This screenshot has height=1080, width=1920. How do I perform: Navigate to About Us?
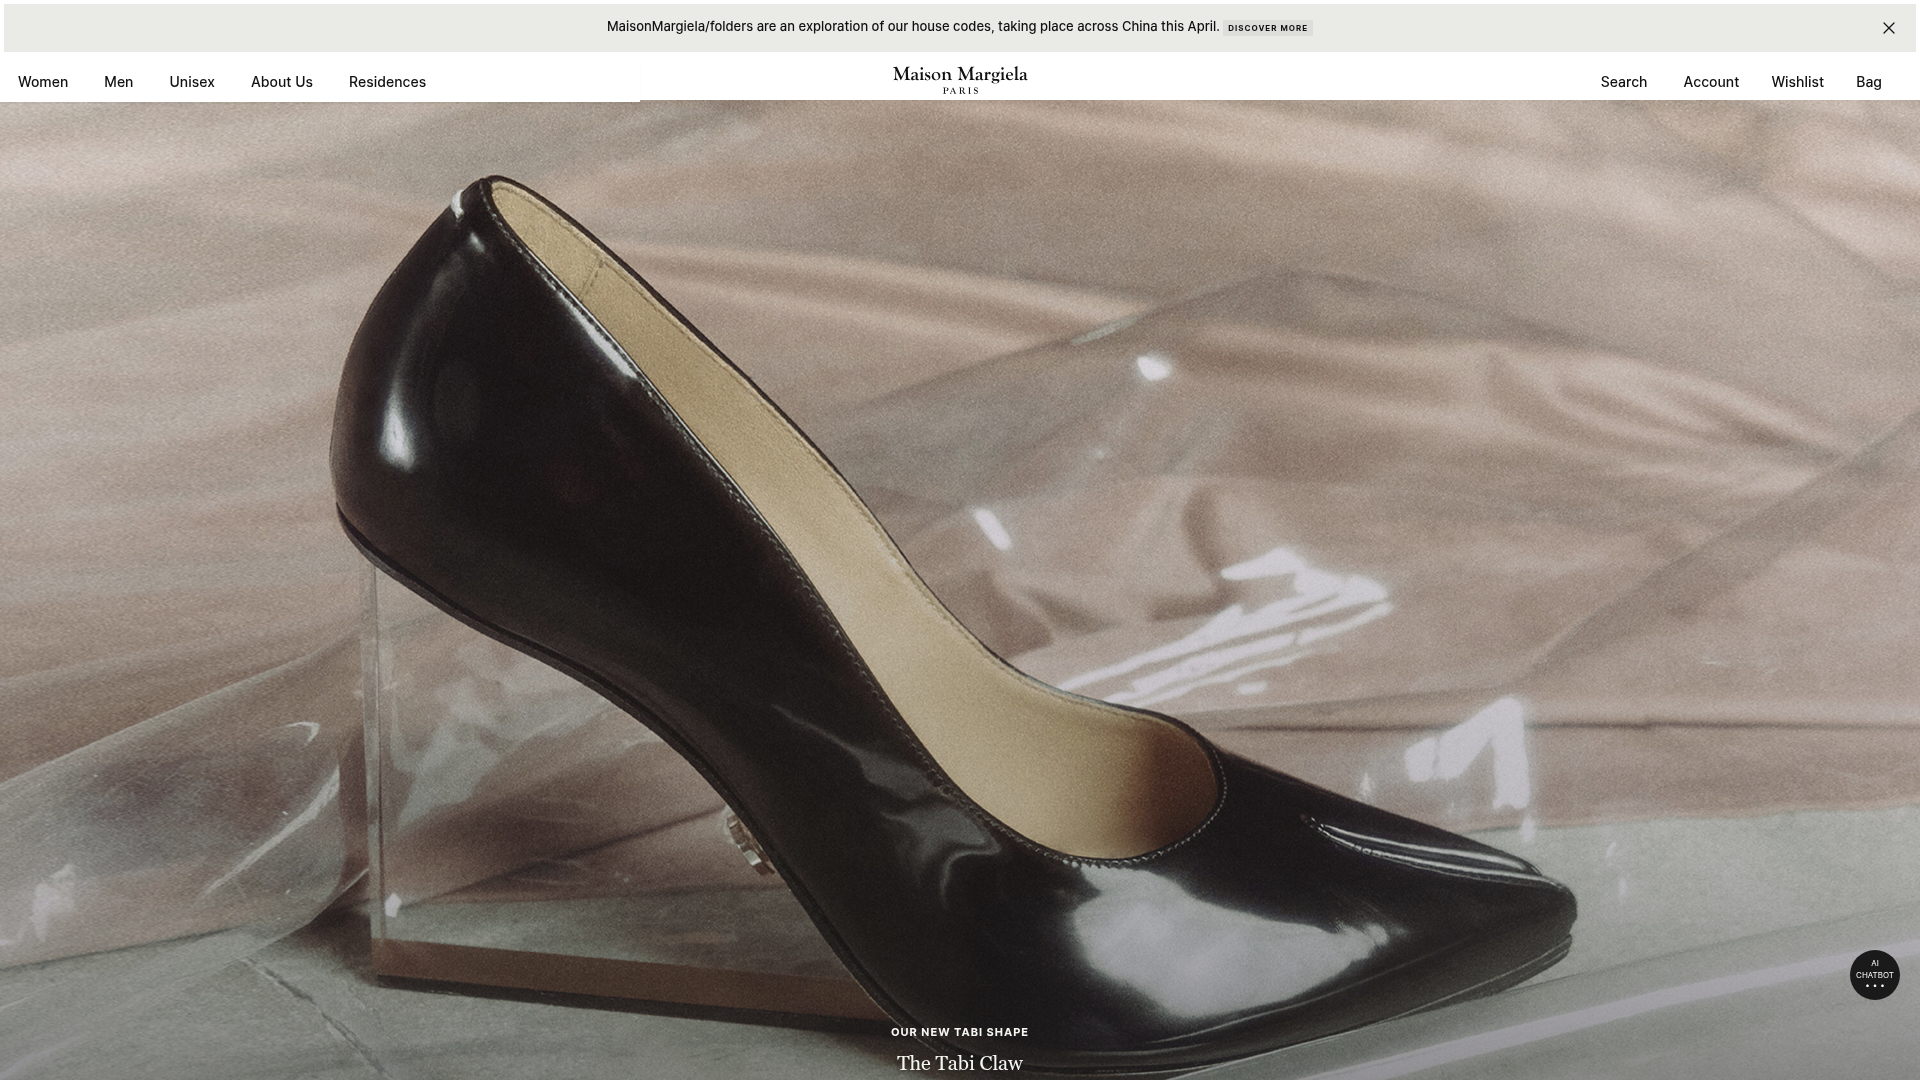click(x=281, y=81)
